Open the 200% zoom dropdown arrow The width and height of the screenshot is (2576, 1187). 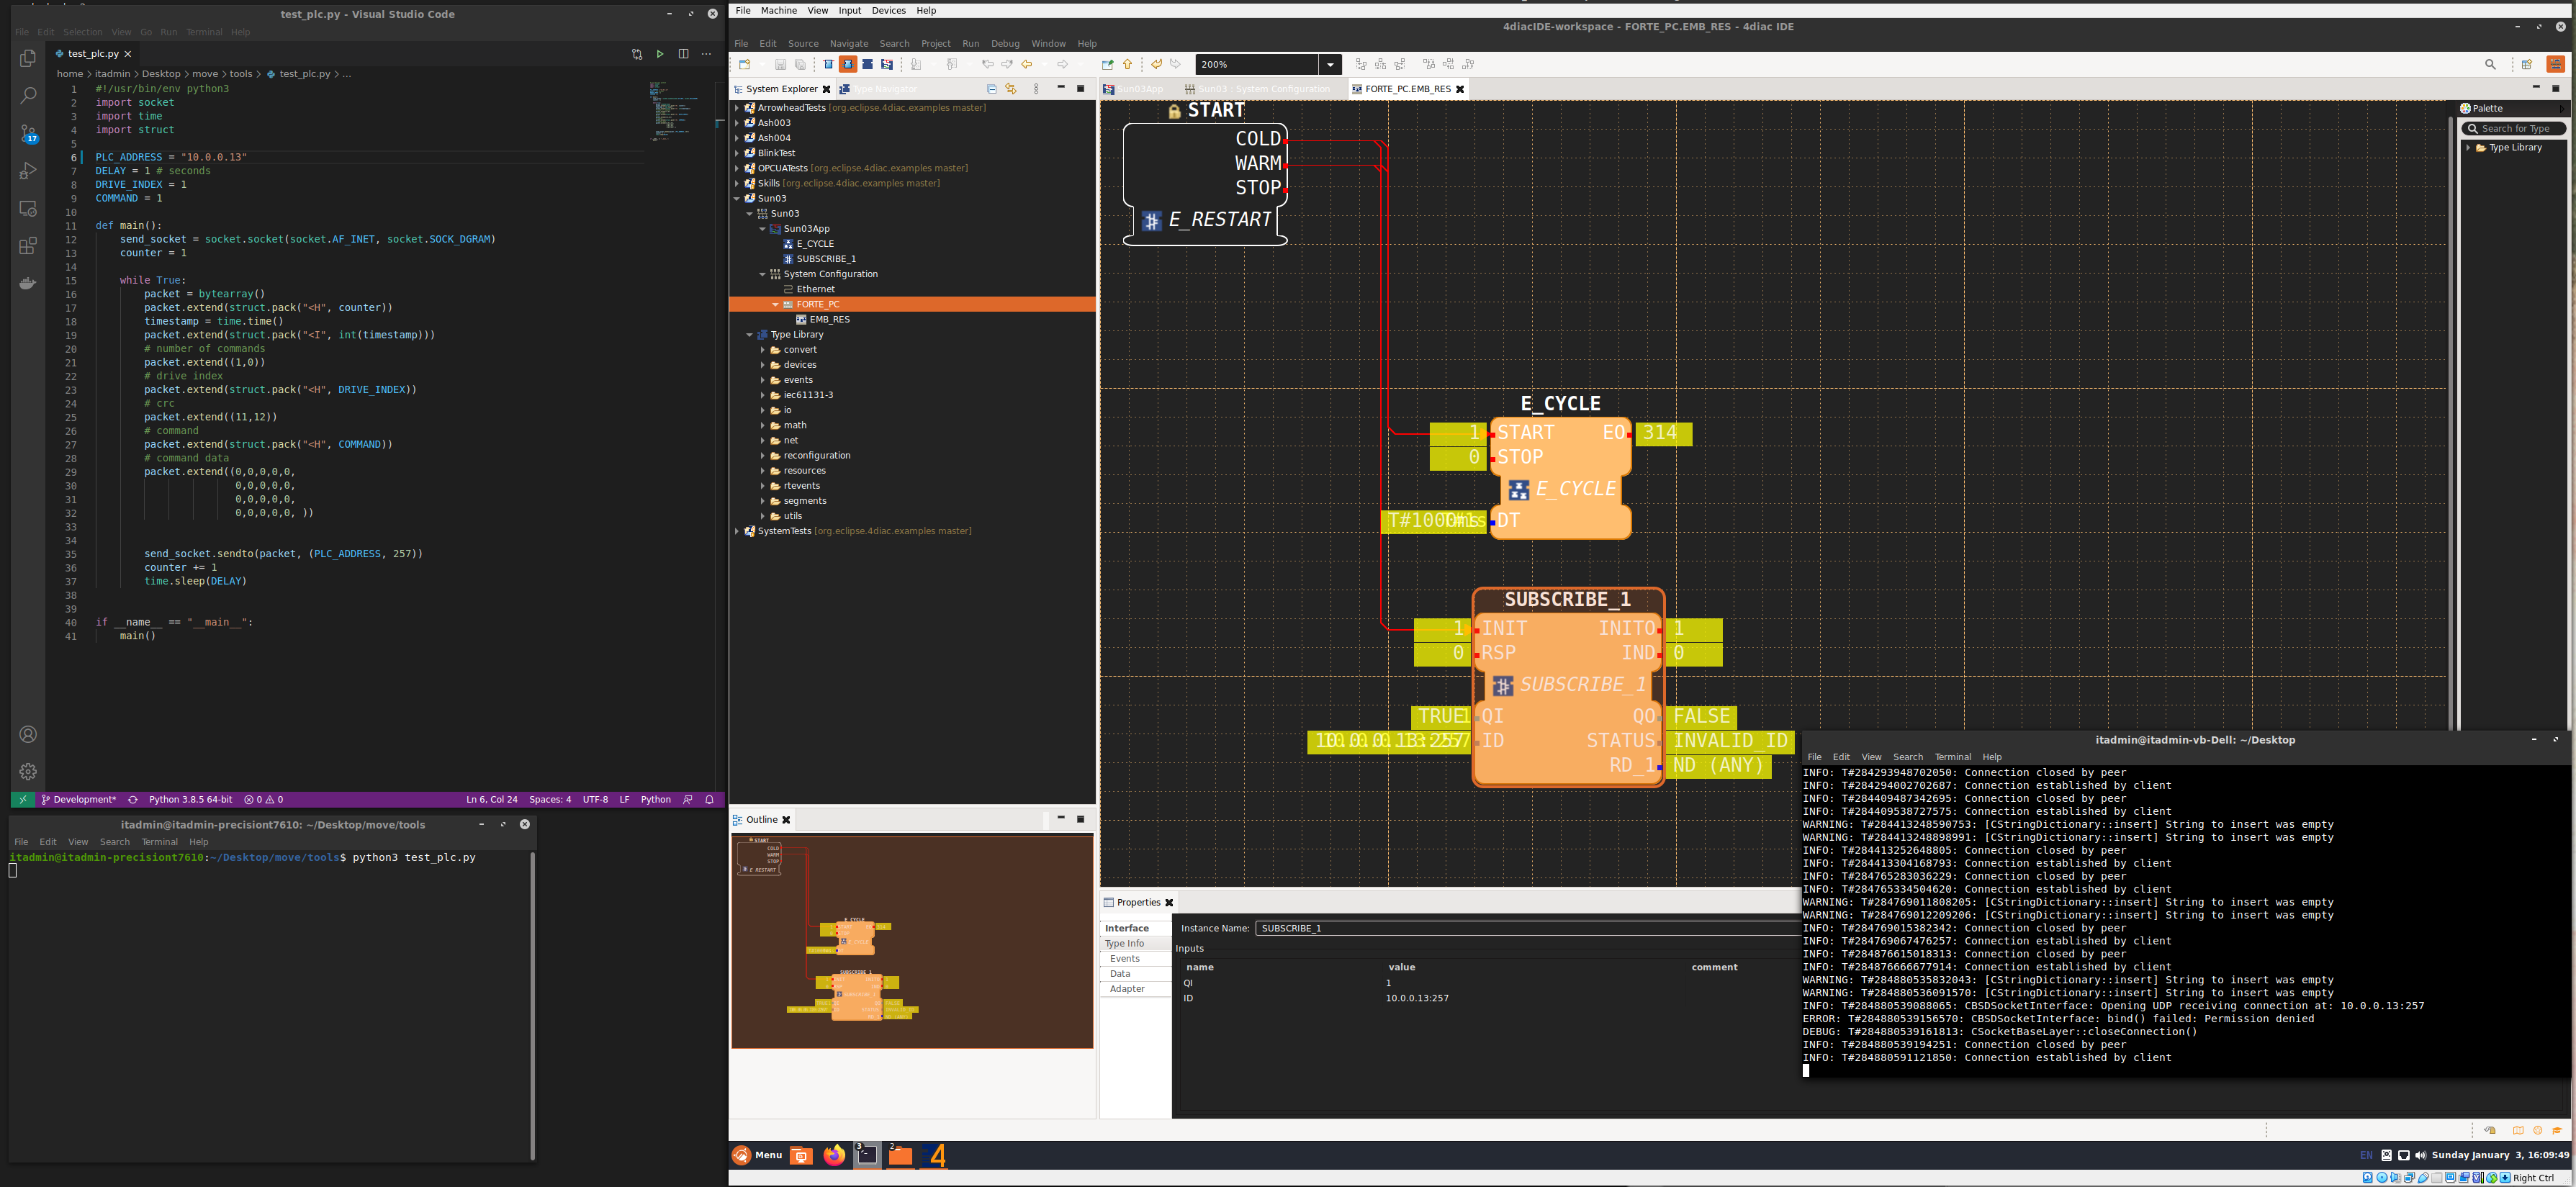tap(1330, 64)
